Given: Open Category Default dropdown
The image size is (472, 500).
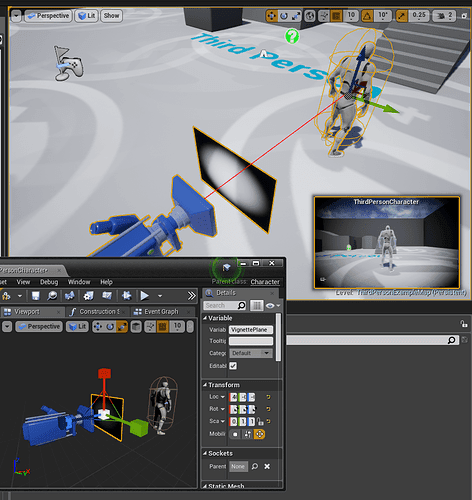Looking at the screenshot, I should pos(251,353).
